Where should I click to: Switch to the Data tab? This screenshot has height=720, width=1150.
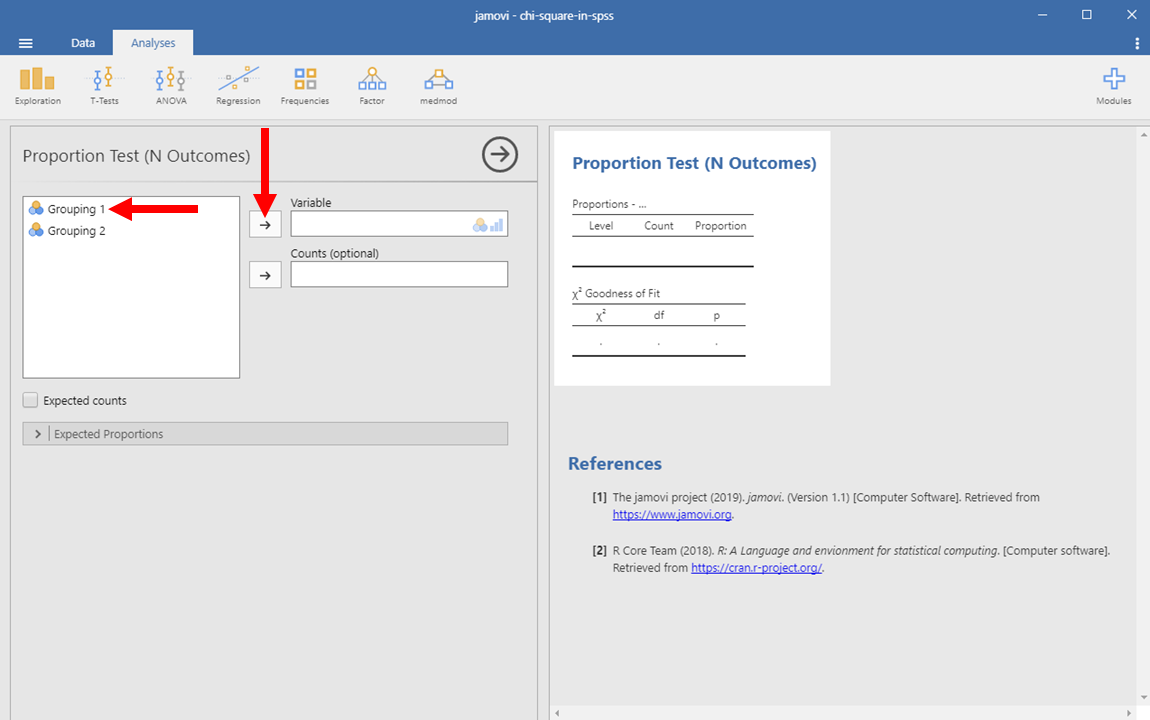tap(83, 43)
